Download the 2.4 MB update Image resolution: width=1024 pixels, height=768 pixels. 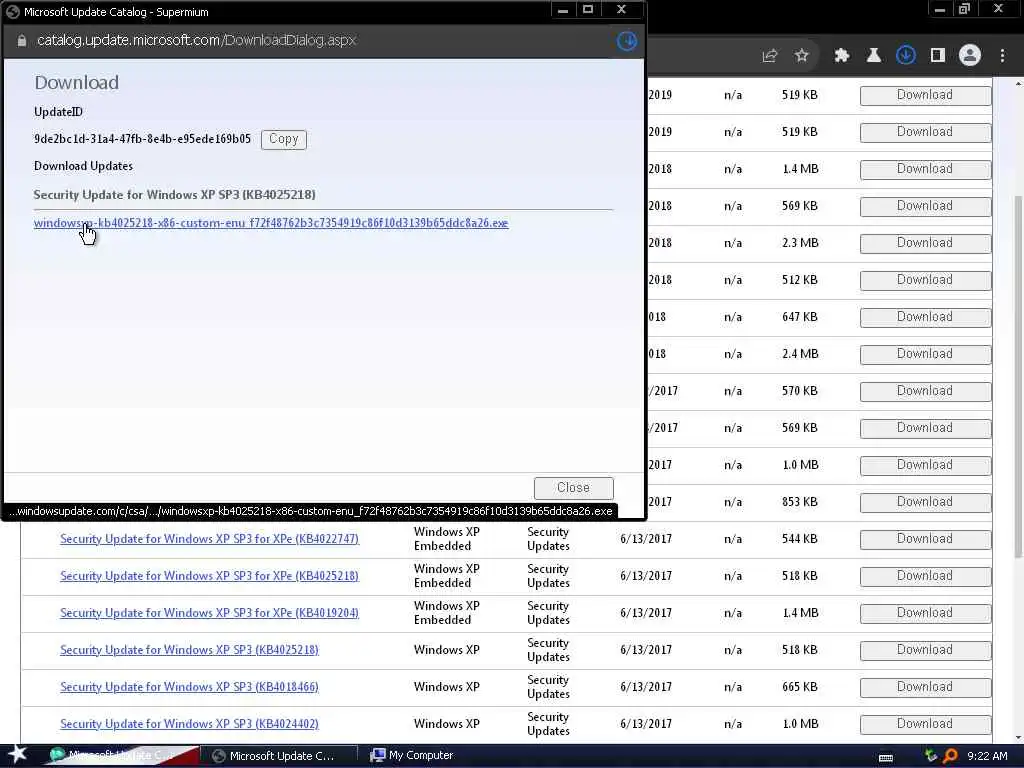tap(925, 354)
